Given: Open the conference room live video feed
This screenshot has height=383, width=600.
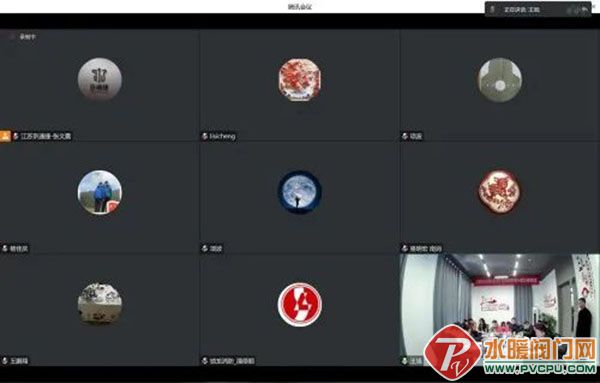Looking at the screenshot, I should [500, 310].
